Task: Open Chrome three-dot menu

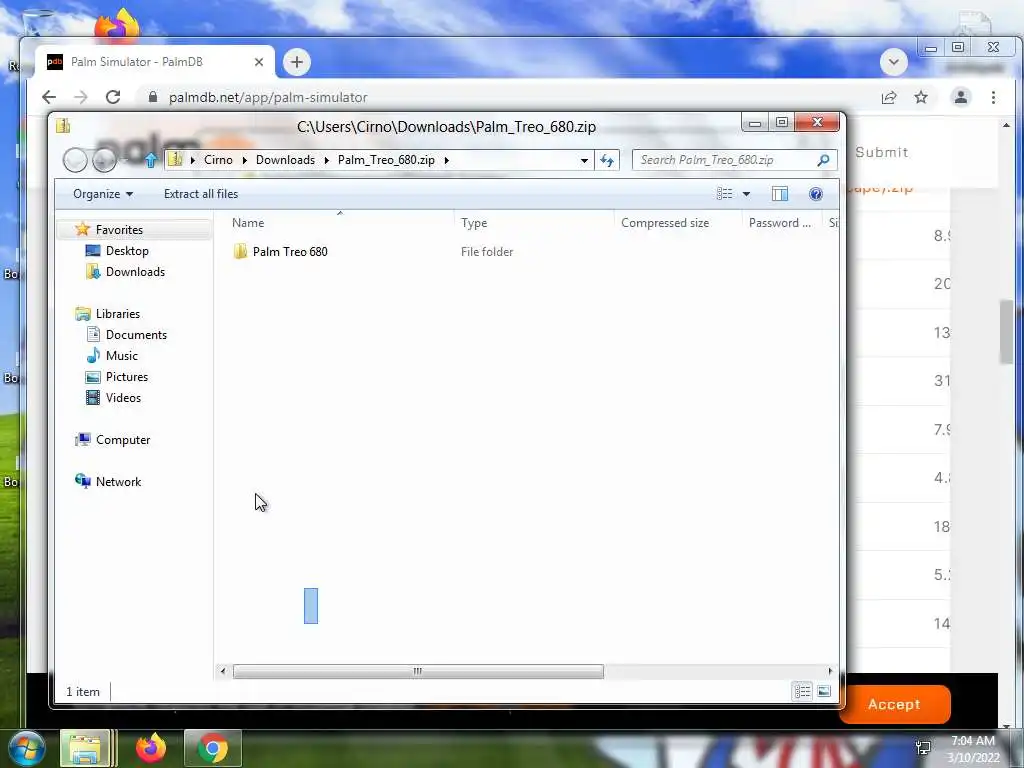Action: click(x=993, y=97)
